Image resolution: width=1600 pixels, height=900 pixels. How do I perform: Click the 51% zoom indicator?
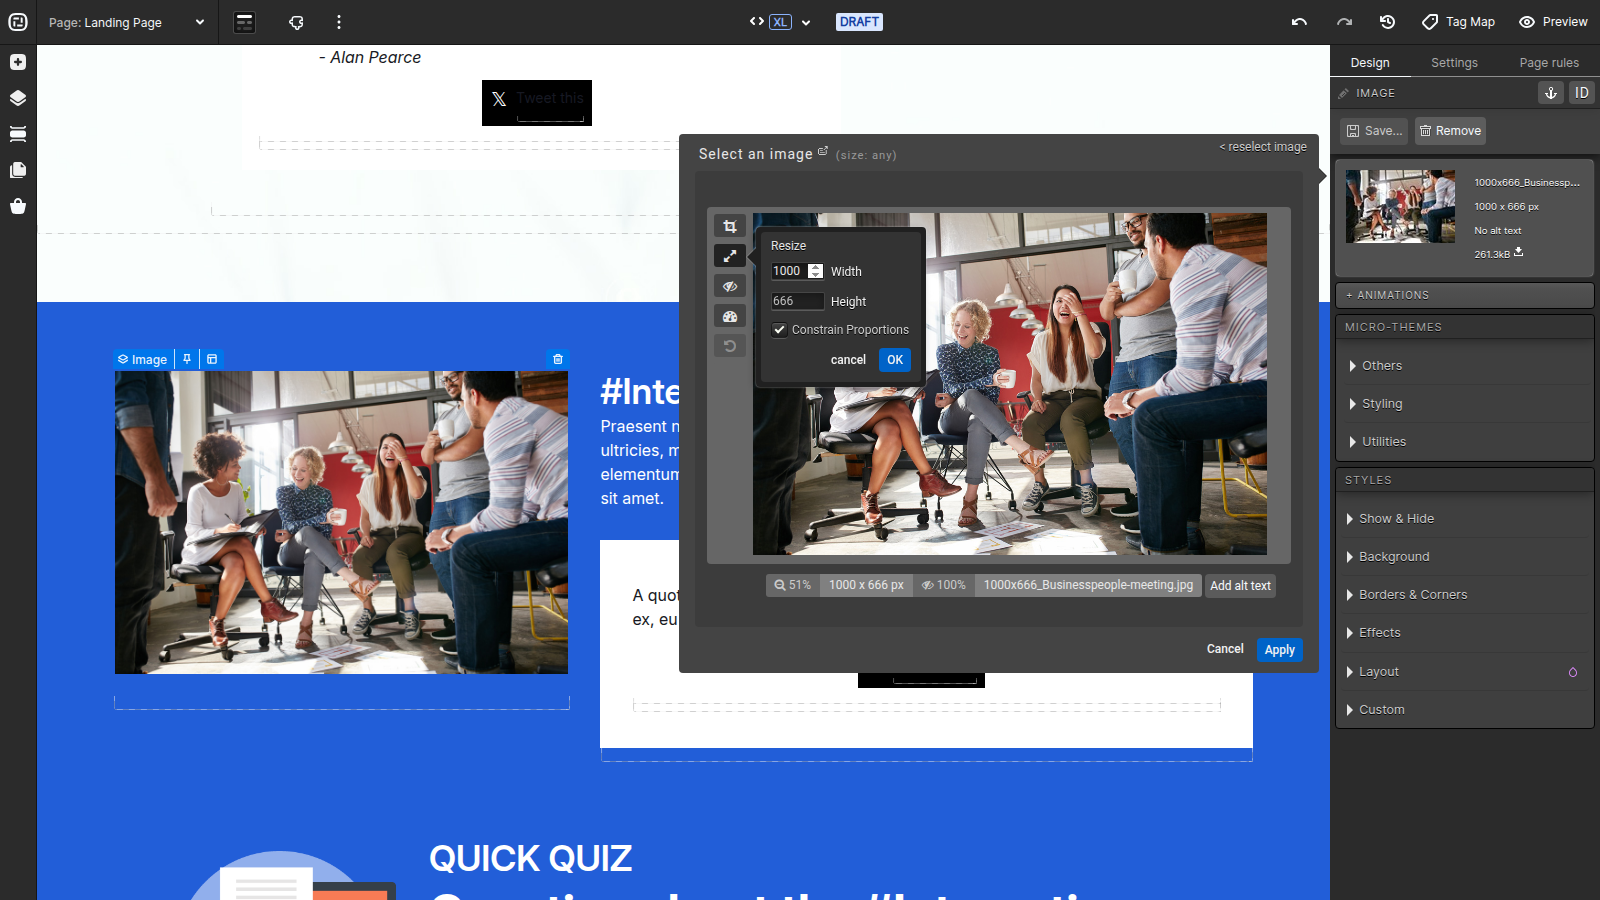pos(793,586)
